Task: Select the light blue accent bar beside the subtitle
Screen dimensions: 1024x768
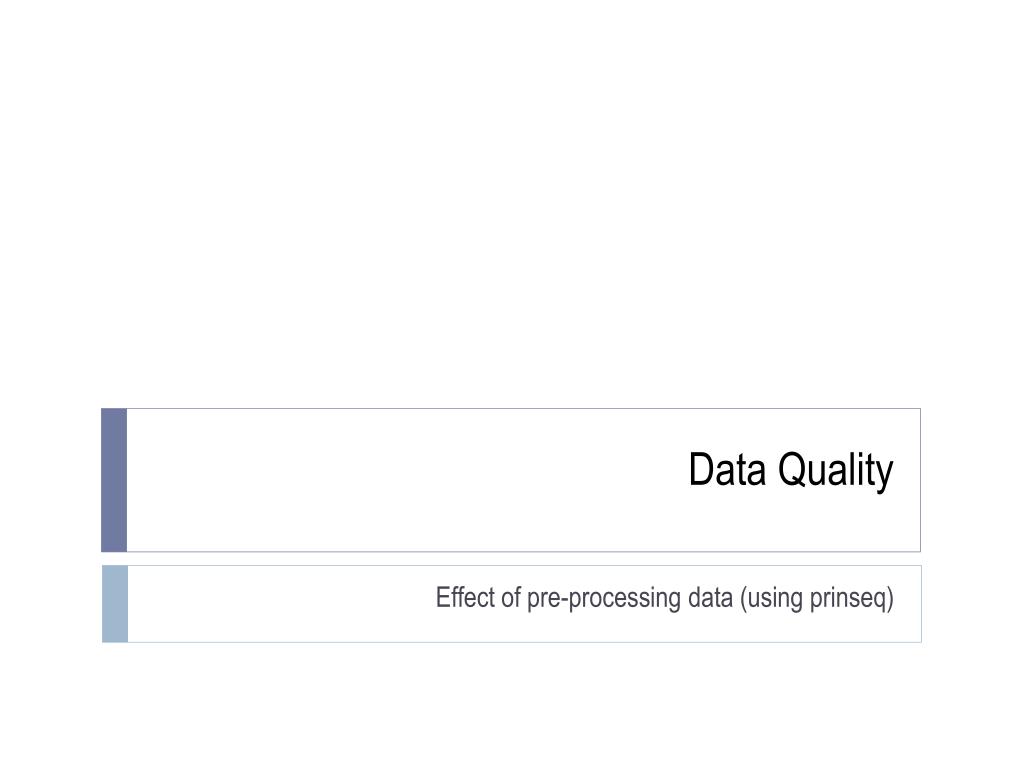Action: pyautogui.click(x=115, y=604)
